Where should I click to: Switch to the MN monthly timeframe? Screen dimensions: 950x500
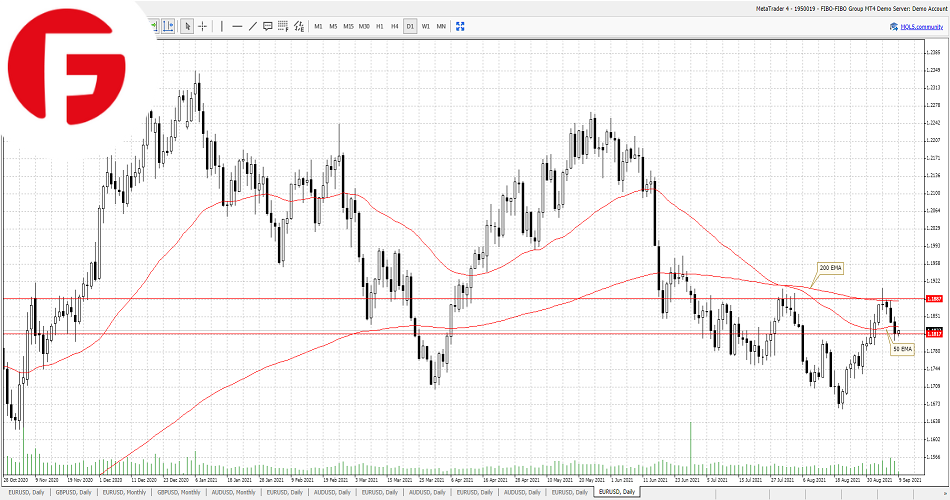pyautogui.click(x=441, y=26)
